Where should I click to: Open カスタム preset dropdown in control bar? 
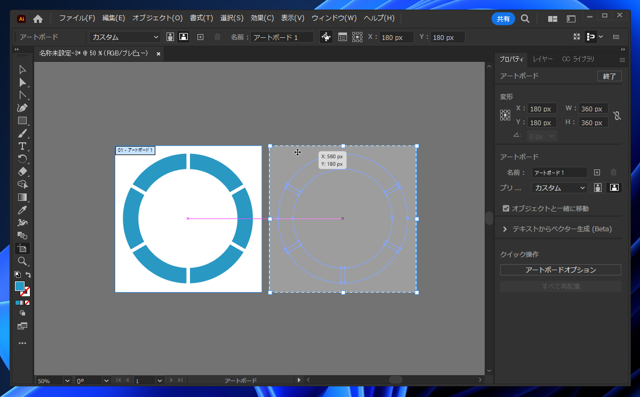tap(124, 37)
